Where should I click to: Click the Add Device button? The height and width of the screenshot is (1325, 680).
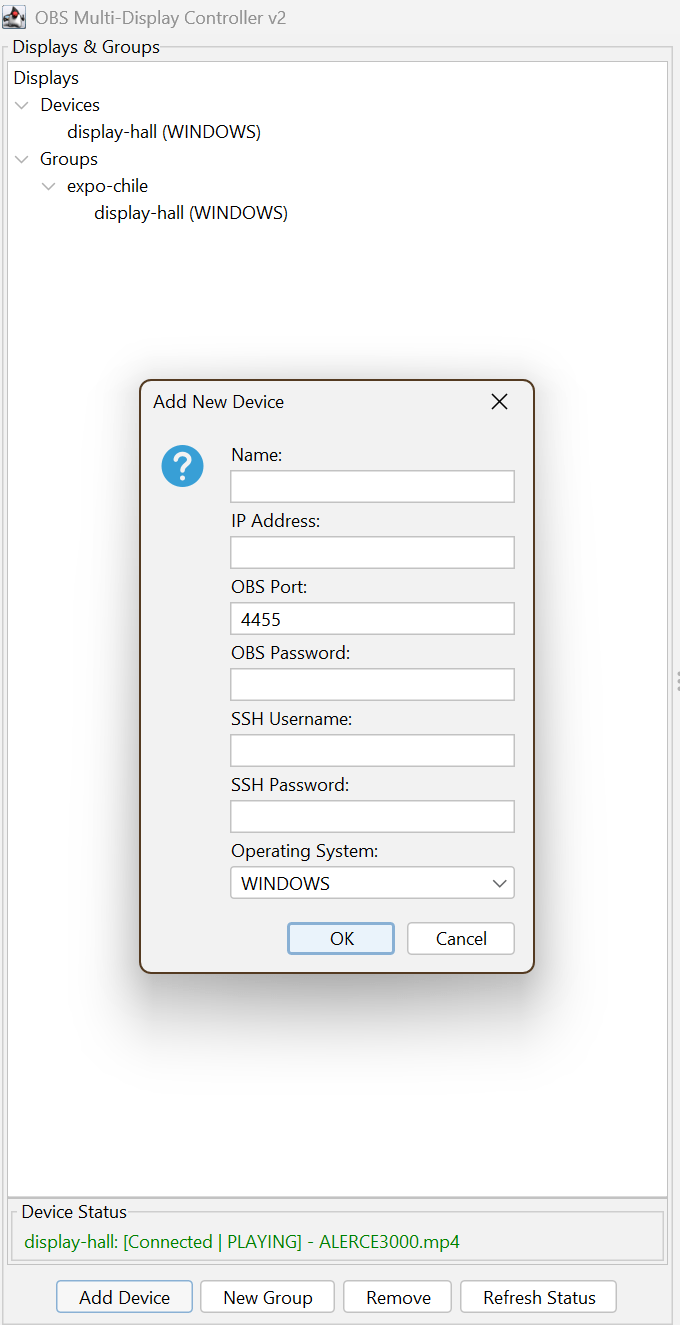click(x=124, y=1297)
